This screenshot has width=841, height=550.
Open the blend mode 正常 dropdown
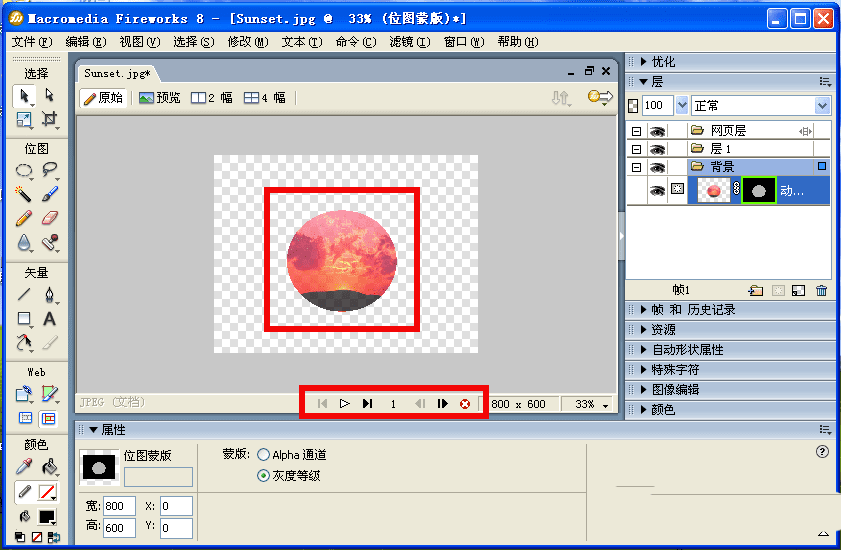pyautogui.click(x=761, y=106)
